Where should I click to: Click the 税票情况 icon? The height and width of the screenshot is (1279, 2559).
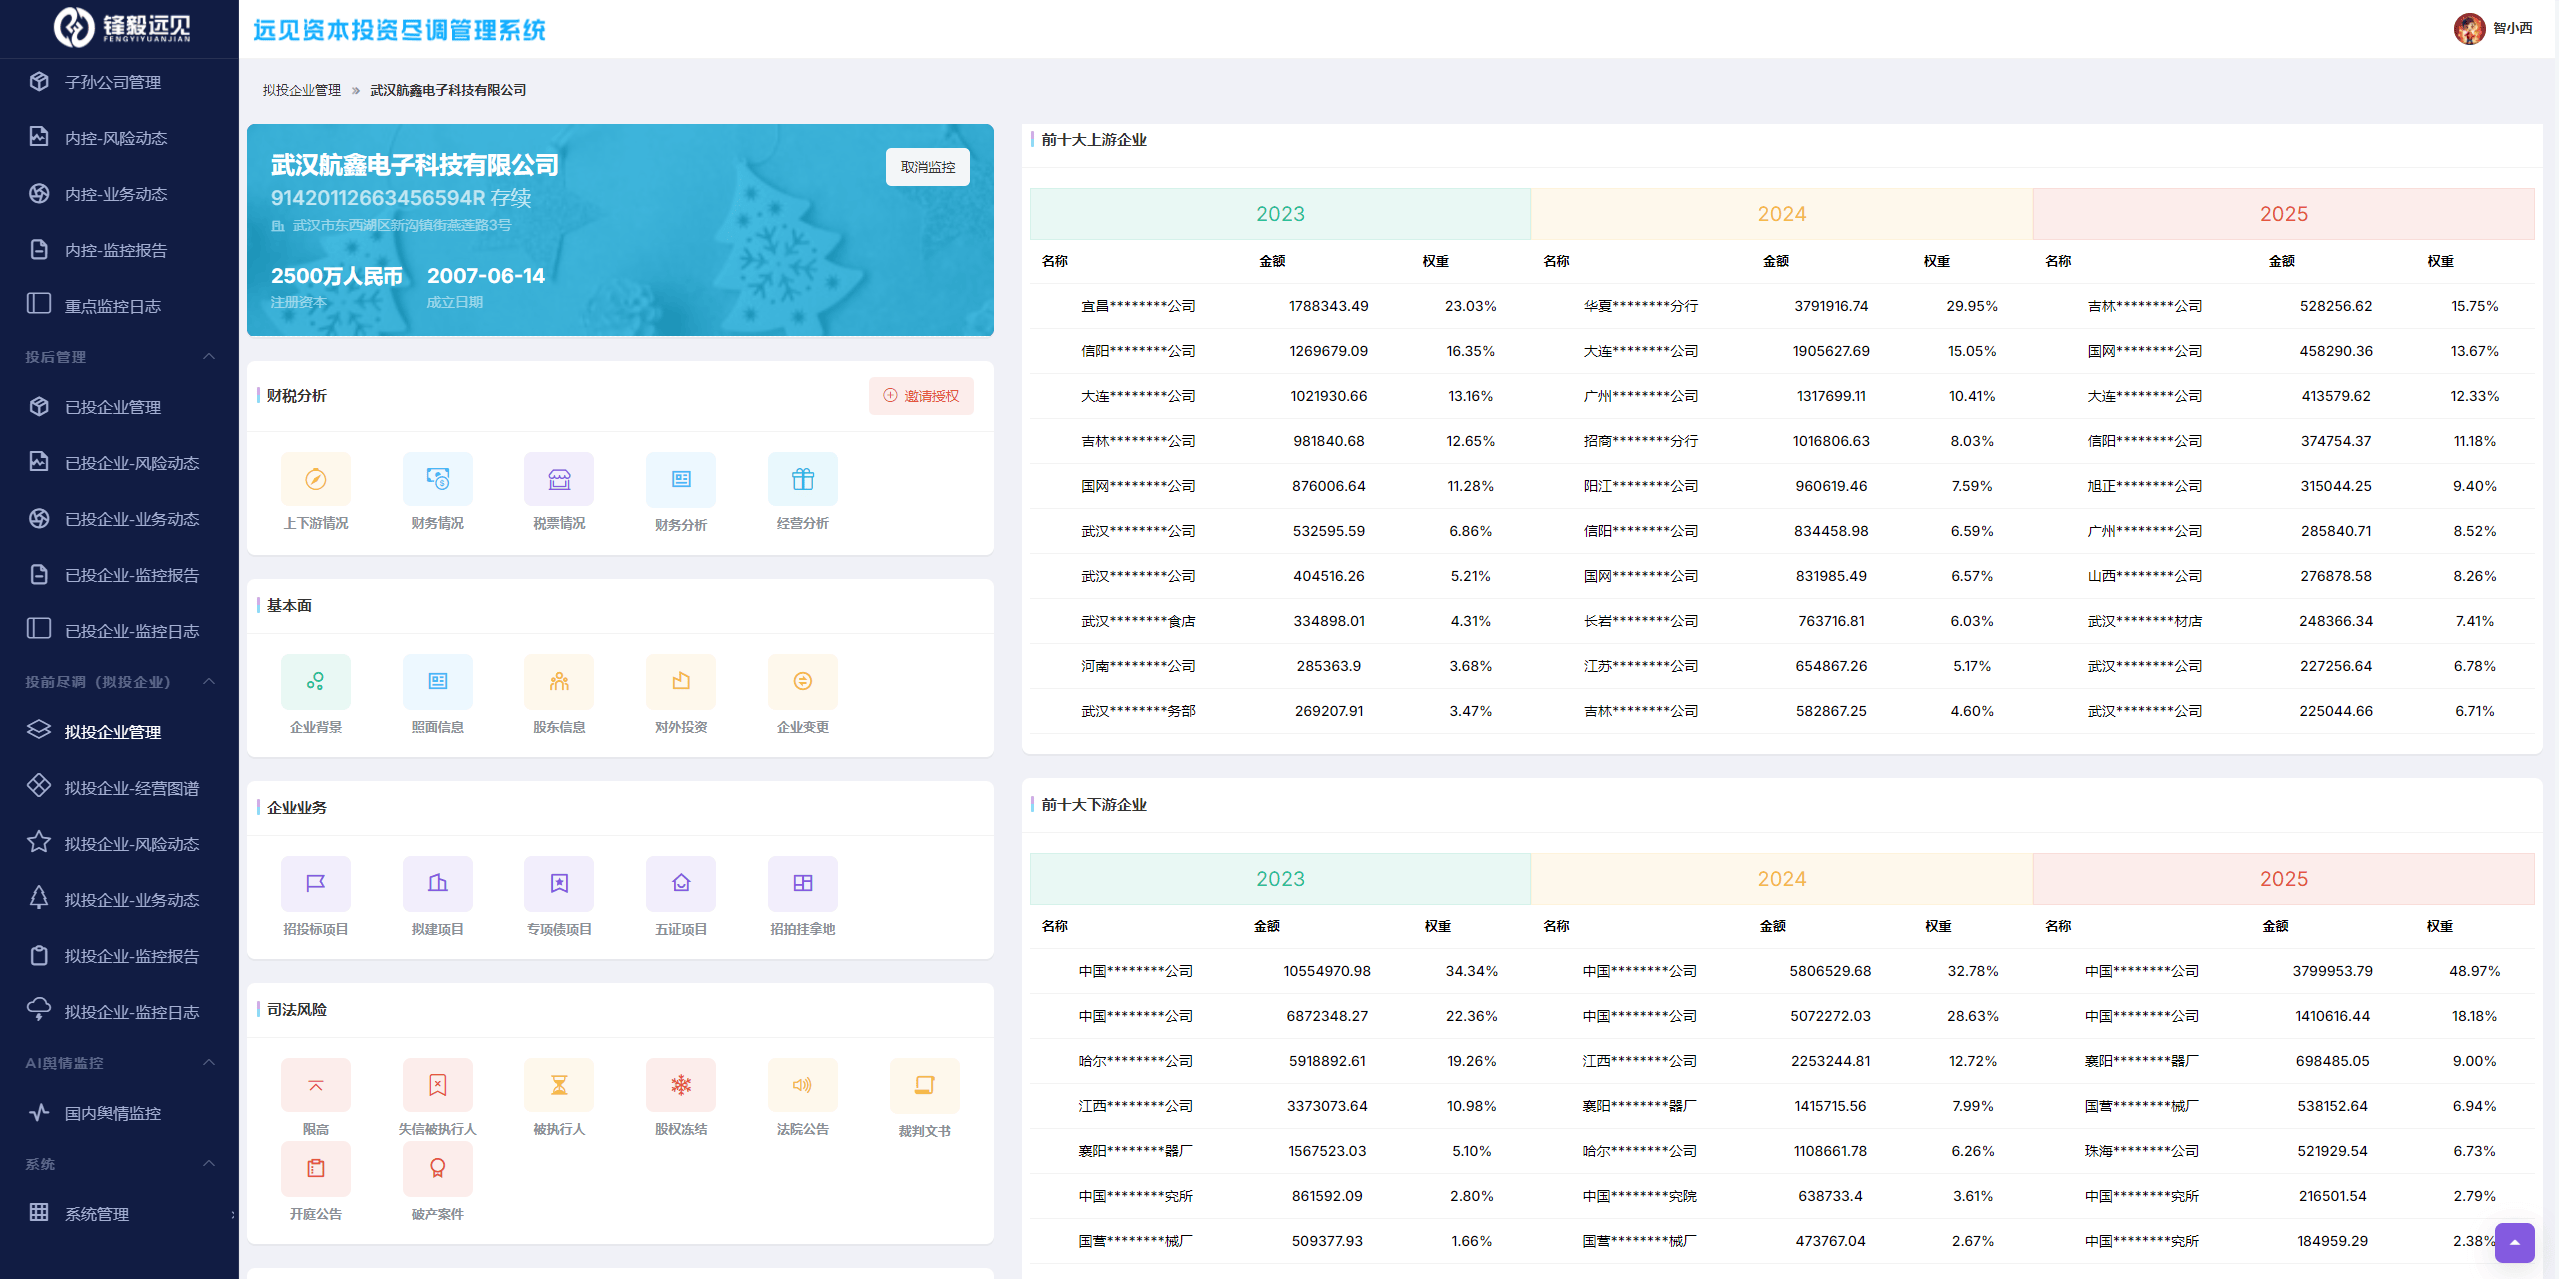coord(558,480)
